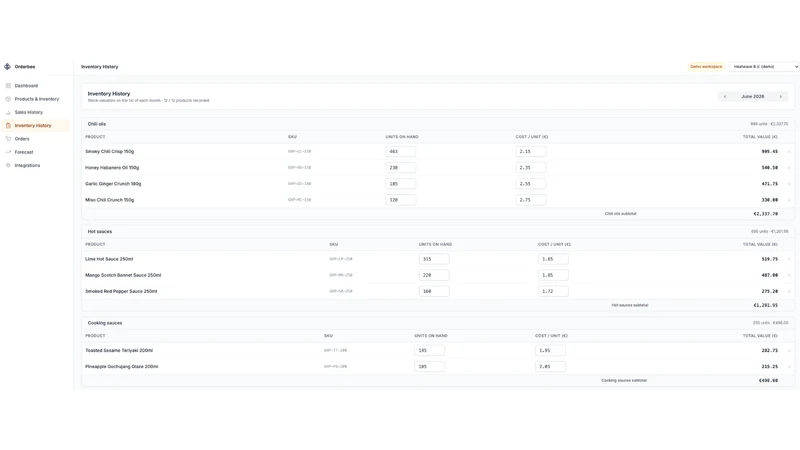Click the Forecast trend line icon
The image size is (800, 450).
point(8,152)
